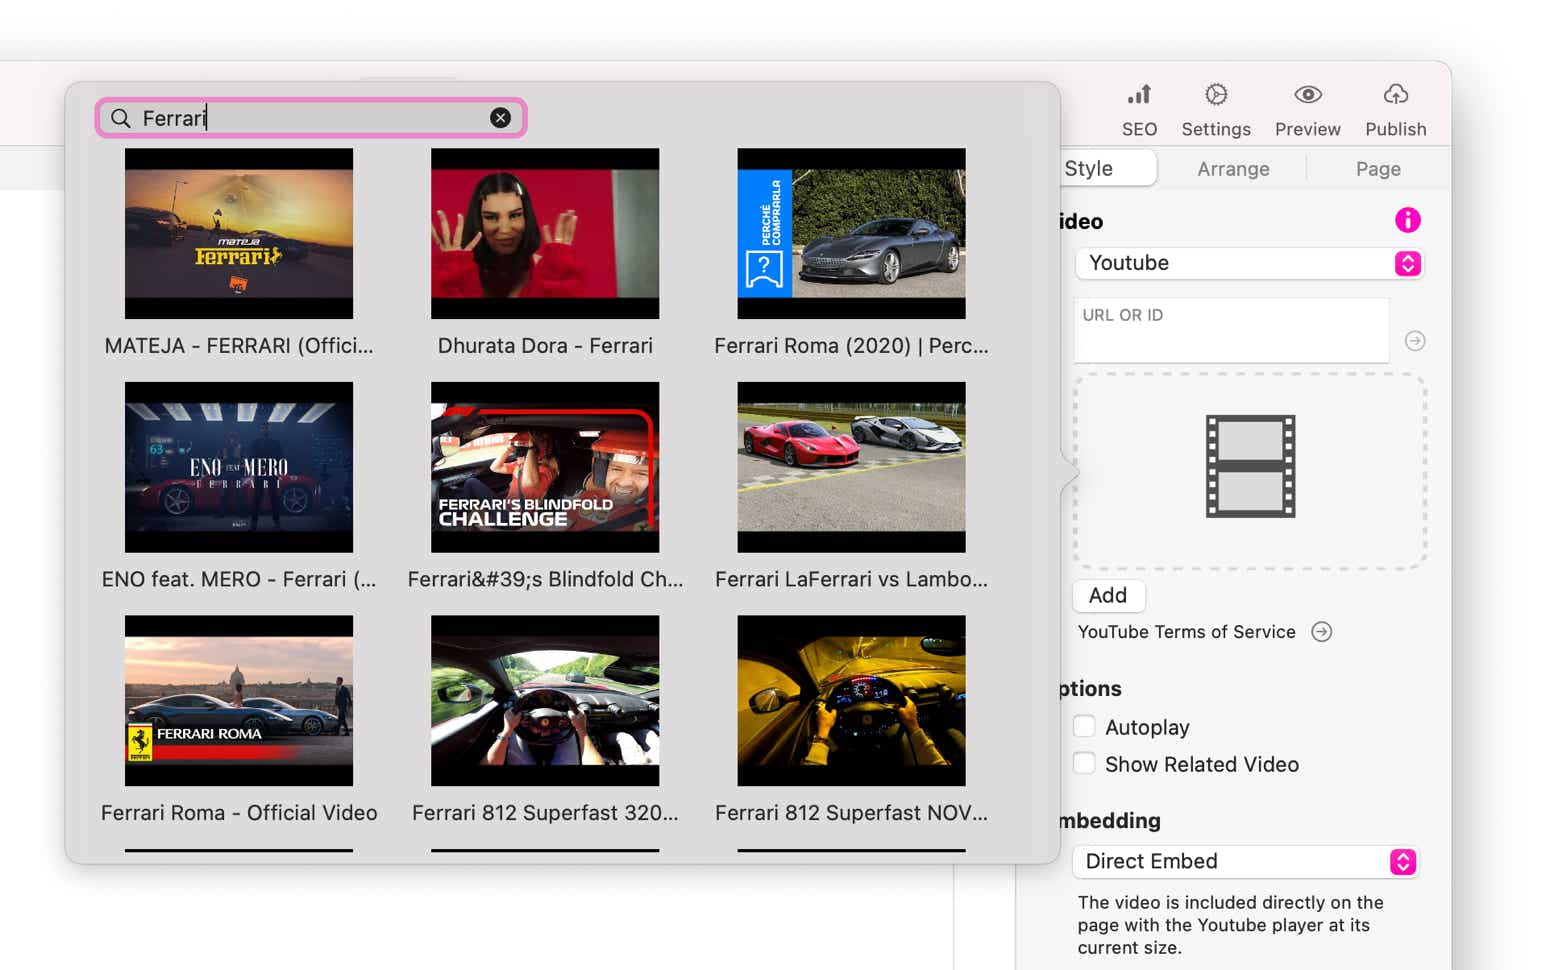Select the Ferrari Roma (2020) thumbnail

[851, 234]
